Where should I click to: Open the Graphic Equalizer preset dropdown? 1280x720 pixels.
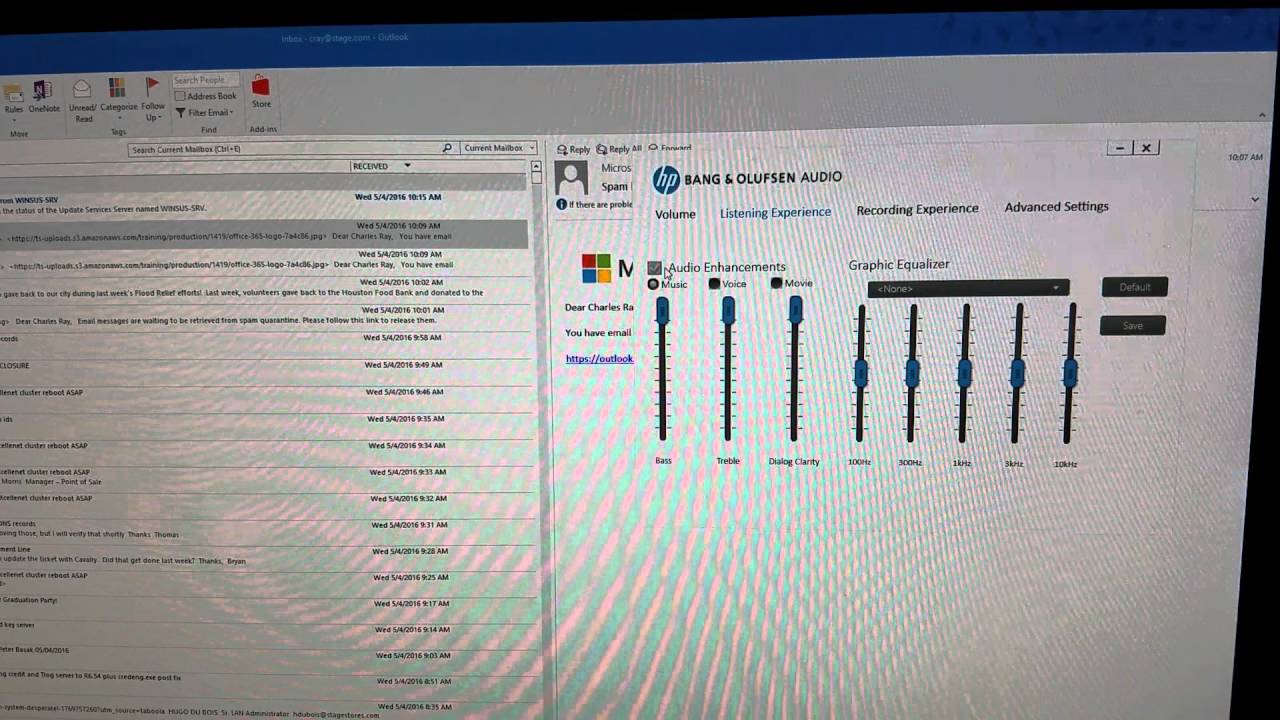968,288
